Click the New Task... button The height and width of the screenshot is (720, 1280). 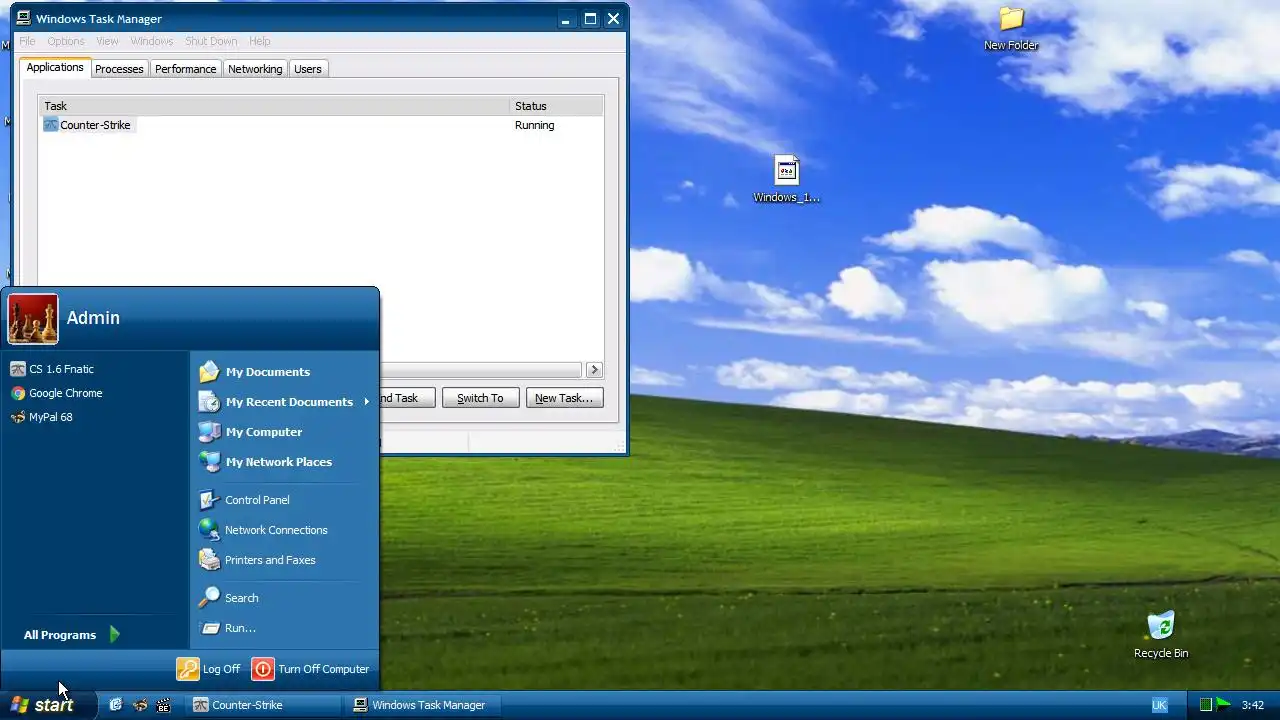tap(564, 398)
